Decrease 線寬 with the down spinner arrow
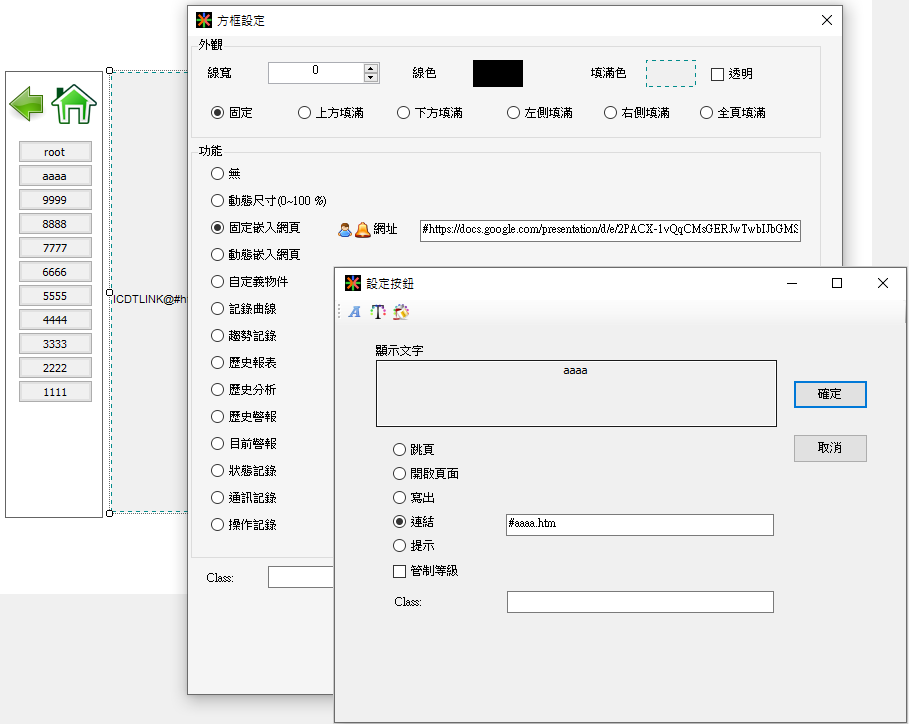The width and height of the screenshot is (909, 724). 371,78
